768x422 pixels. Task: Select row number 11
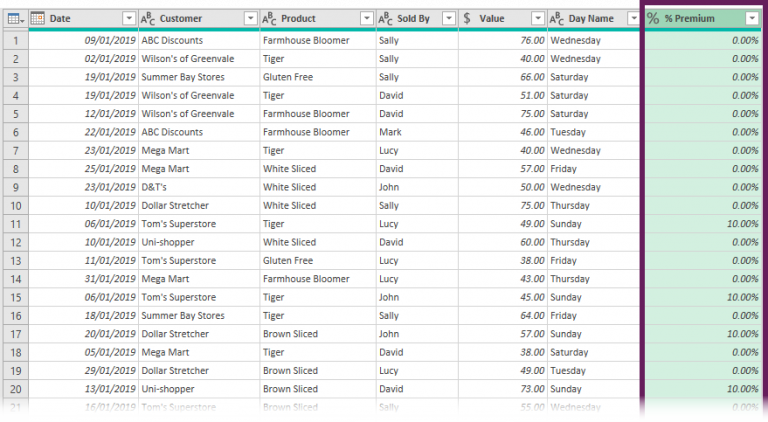[14, 224]
